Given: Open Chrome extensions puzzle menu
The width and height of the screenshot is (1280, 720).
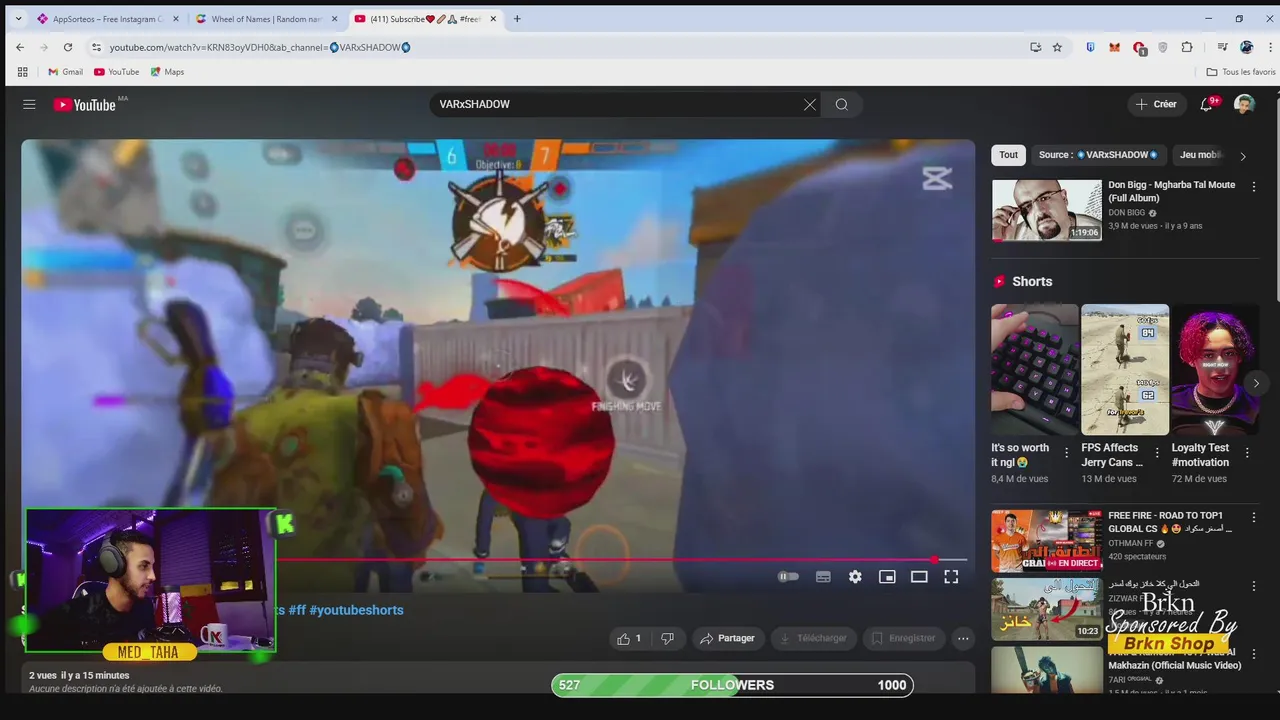Looking at the screenshot, I should (1187, 47).
